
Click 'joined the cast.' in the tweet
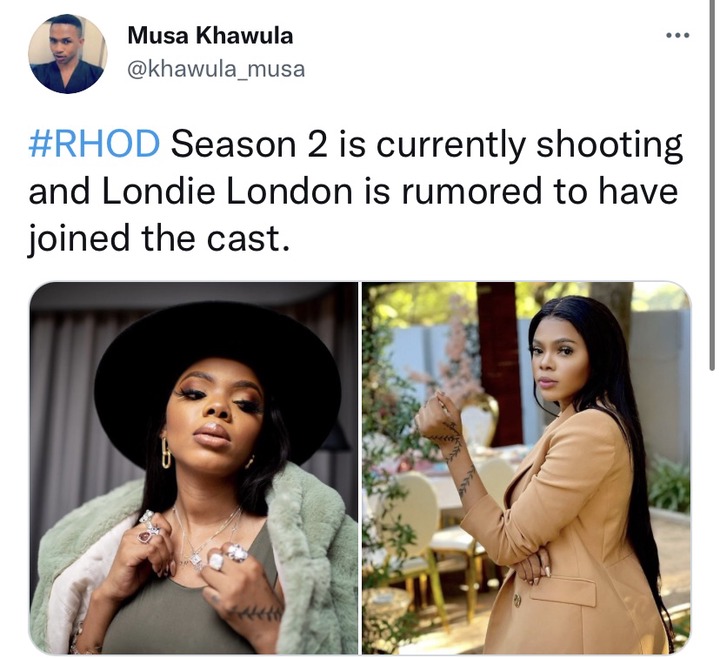coord(159,239)
